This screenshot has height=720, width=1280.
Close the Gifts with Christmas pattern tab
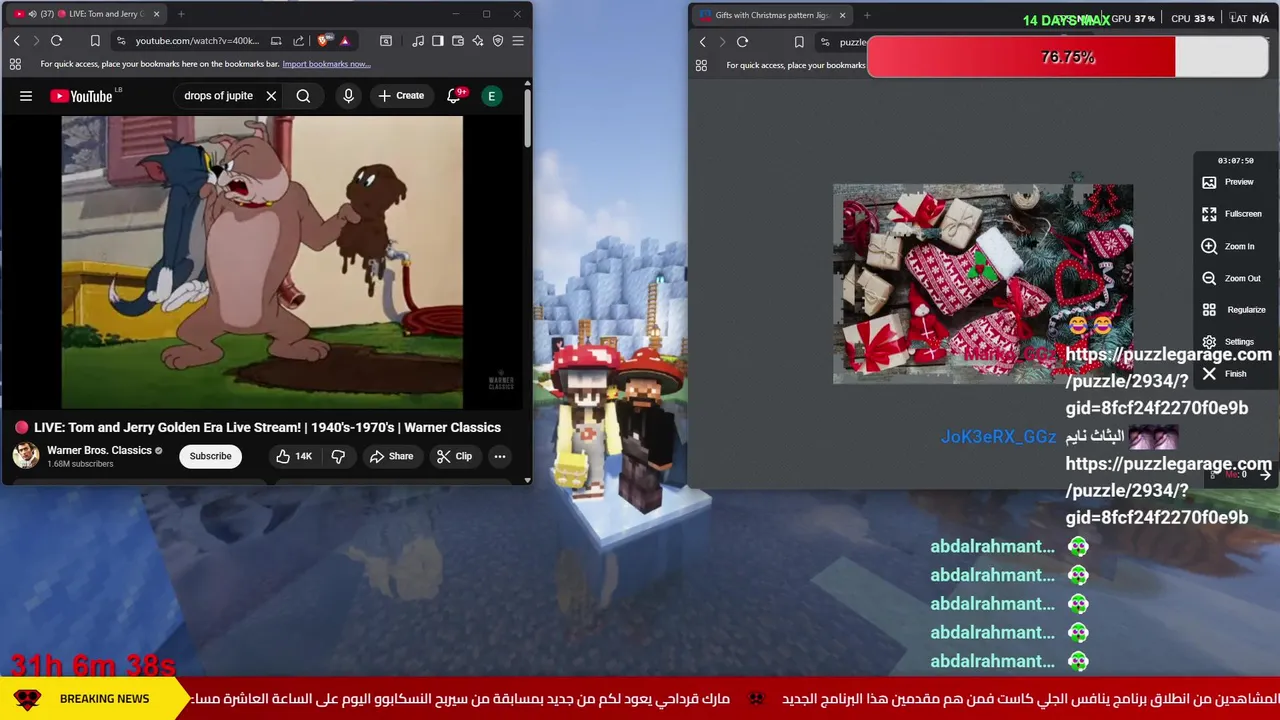coord(842,15)
